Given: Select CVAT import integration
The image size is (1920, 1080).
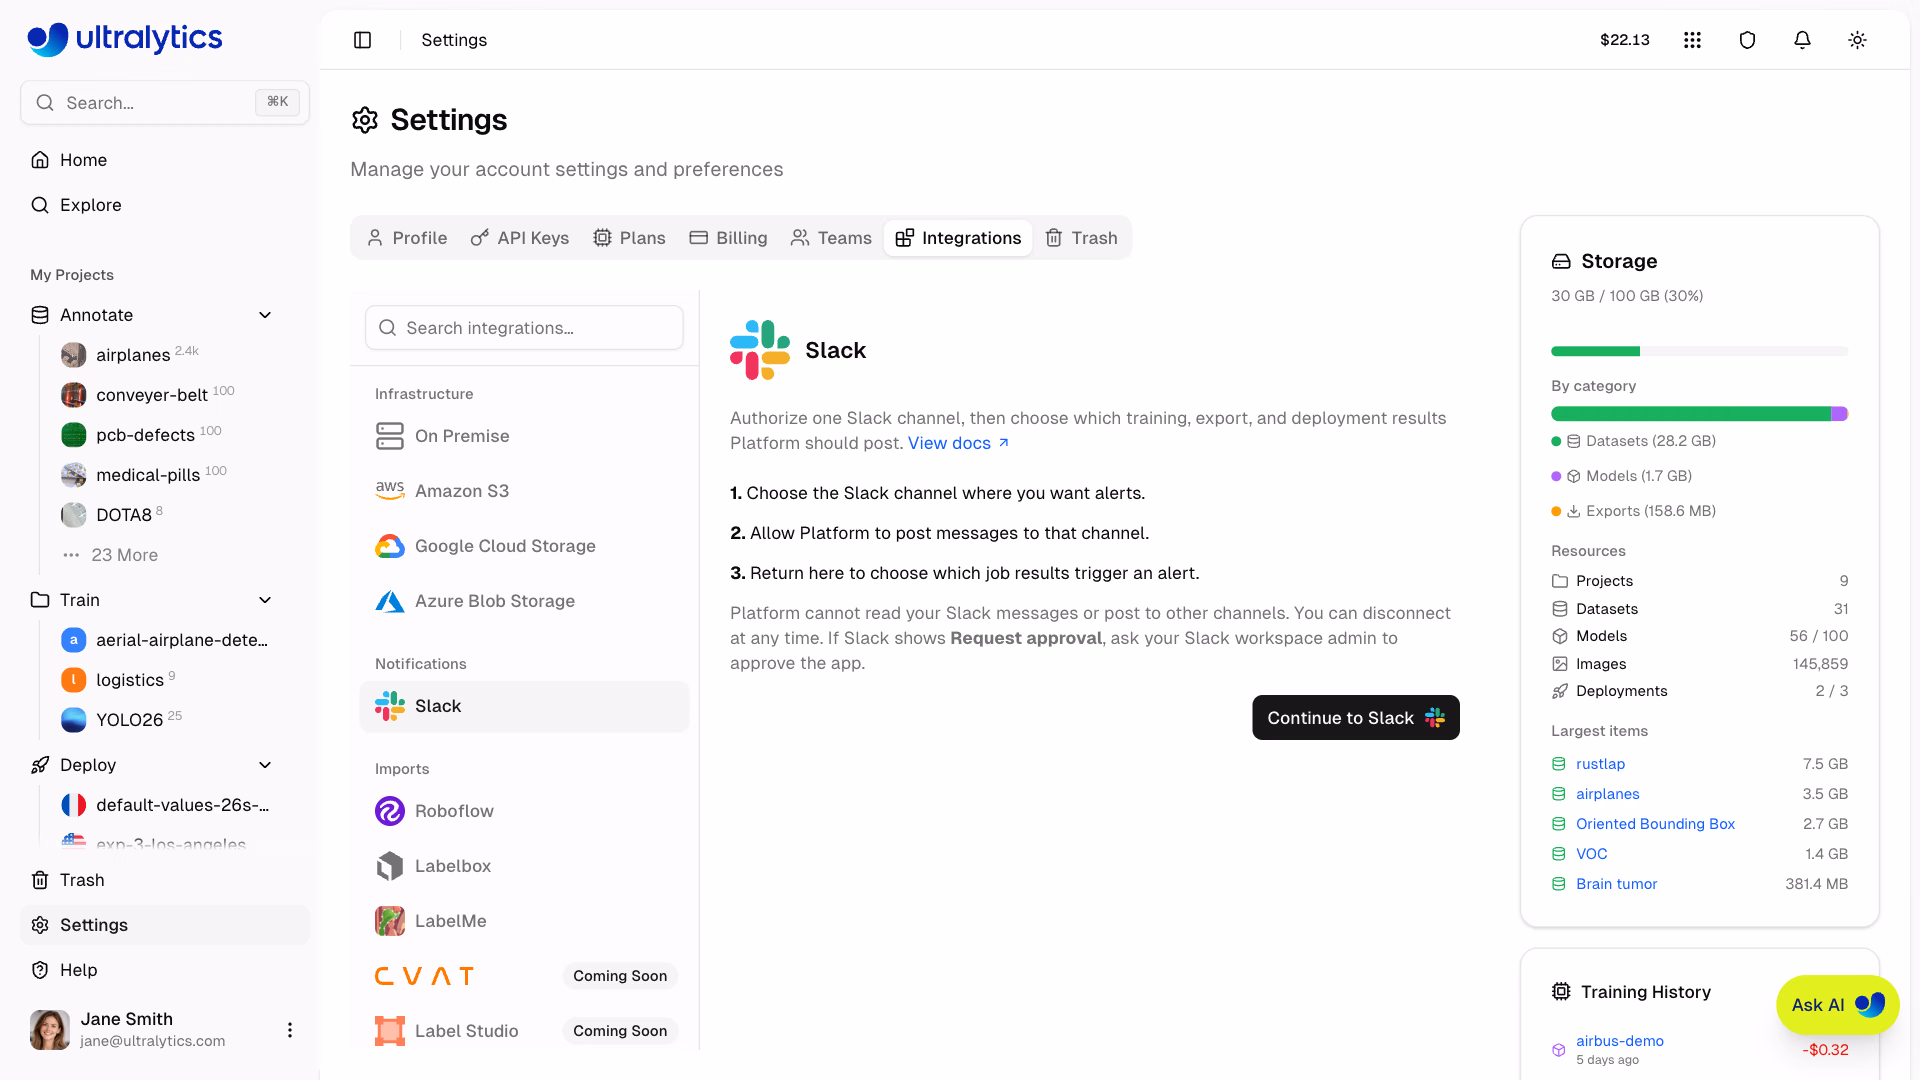Looking at the screenshot, I should (x=524, y=976).
